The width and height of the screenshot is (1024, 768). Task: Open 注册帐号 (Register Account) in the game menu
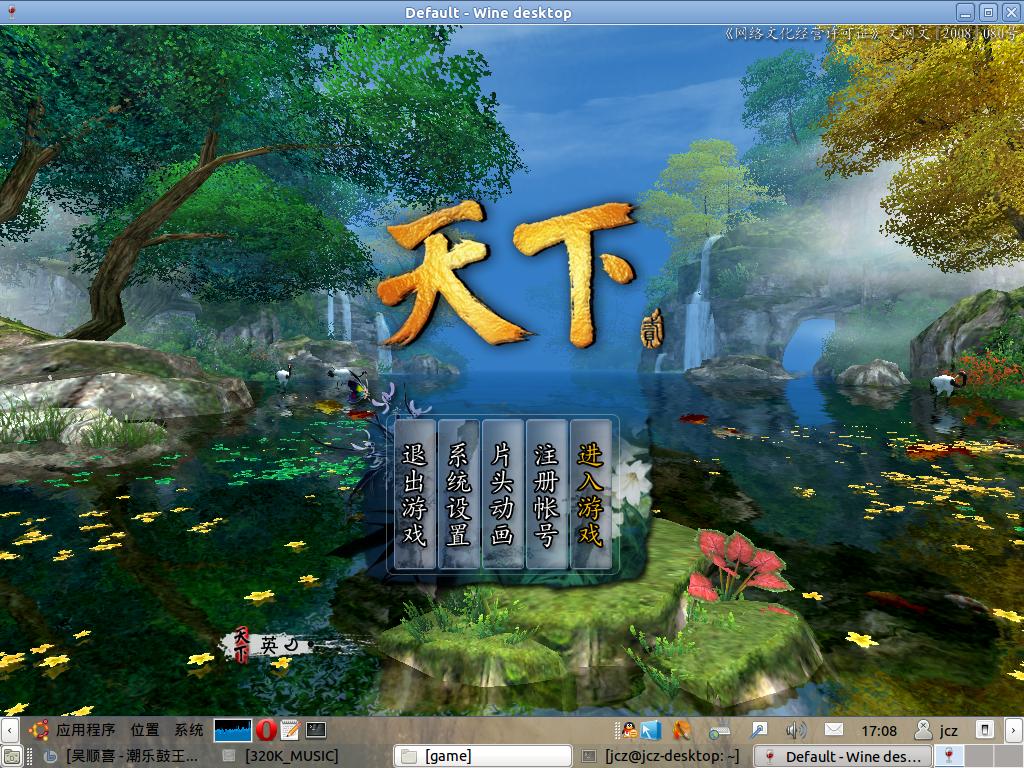click(547, 494)
